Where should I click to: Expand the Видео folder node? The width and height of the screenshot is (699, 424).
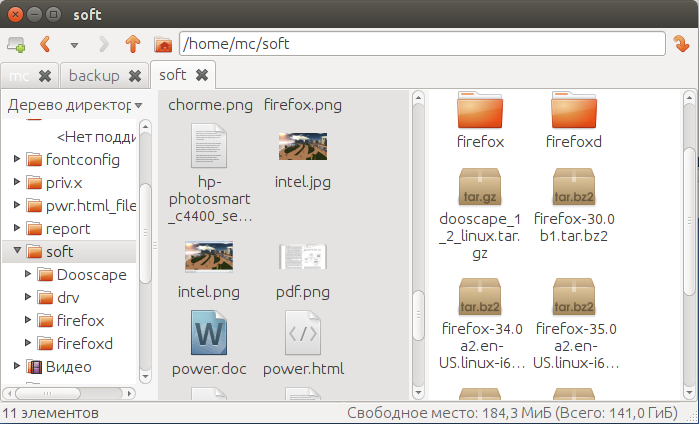(17, 366)
